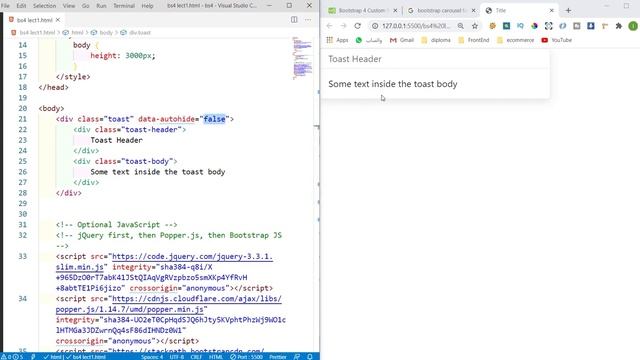Open the Selection menu

pyautogui.click(x=44, y=6)
